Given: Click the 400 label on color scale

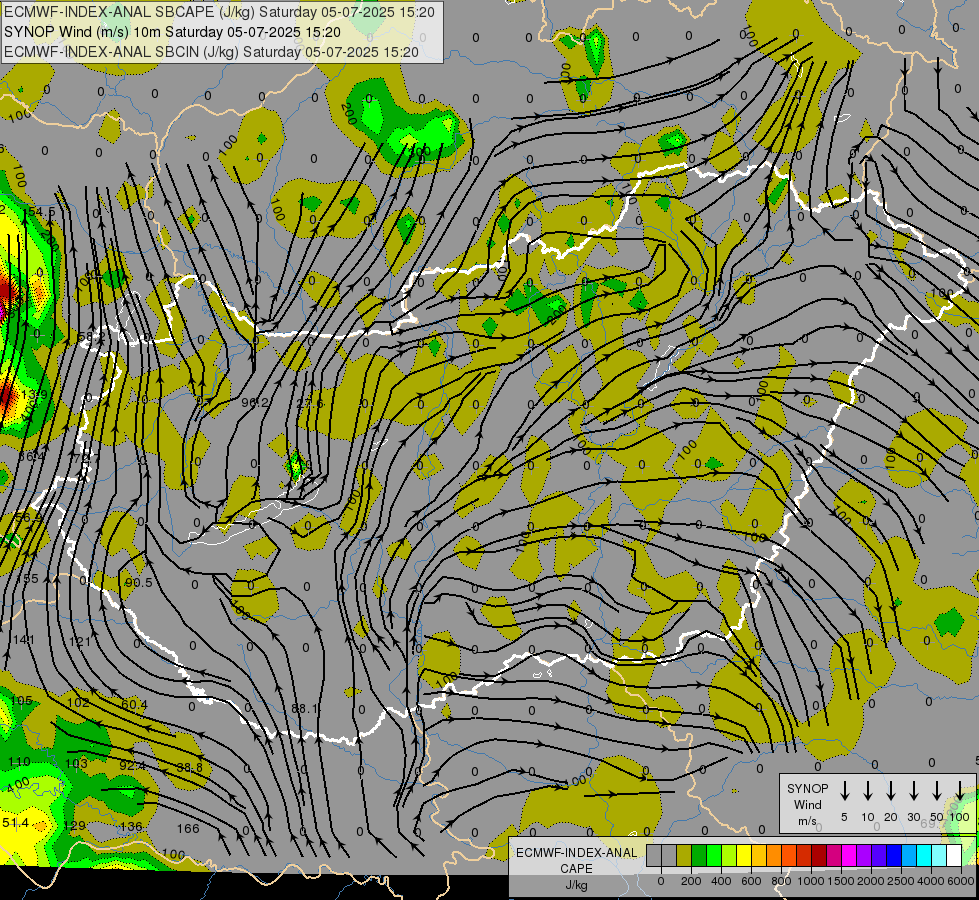Looking at the screenshot, I should pyautogui.click(x=721, y=881).
